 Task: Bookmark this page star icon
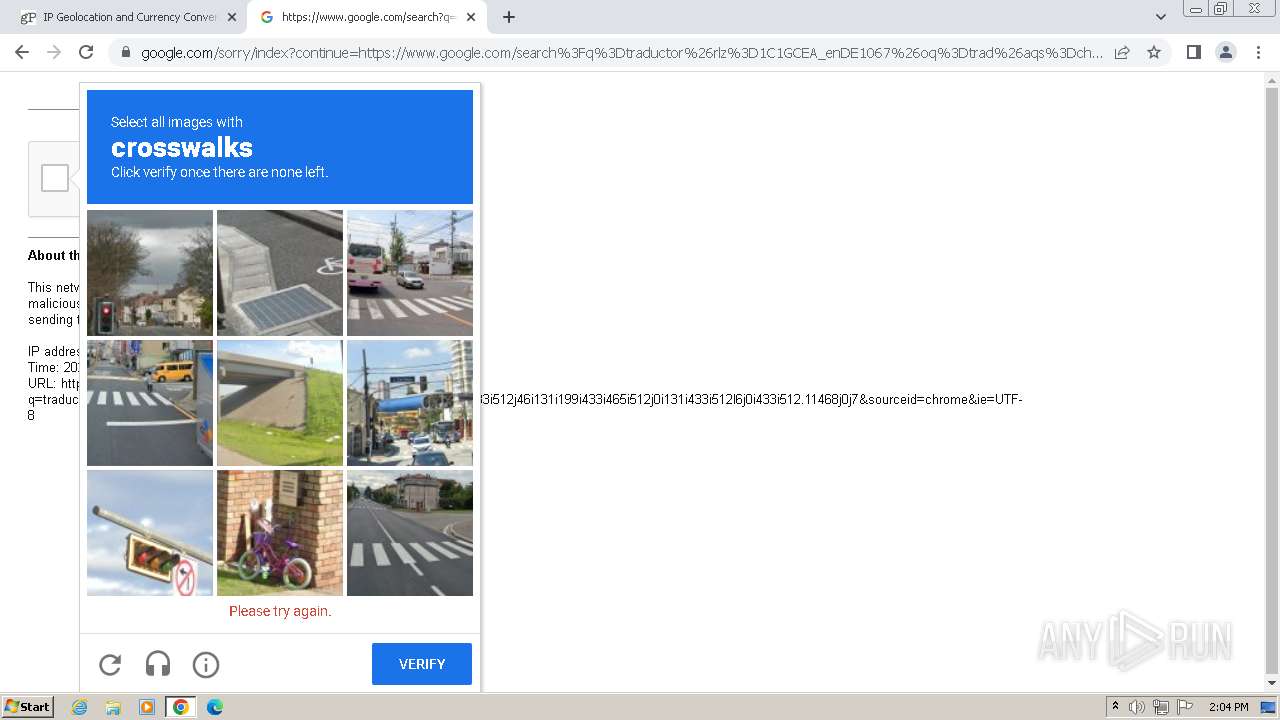point(1154,52)
